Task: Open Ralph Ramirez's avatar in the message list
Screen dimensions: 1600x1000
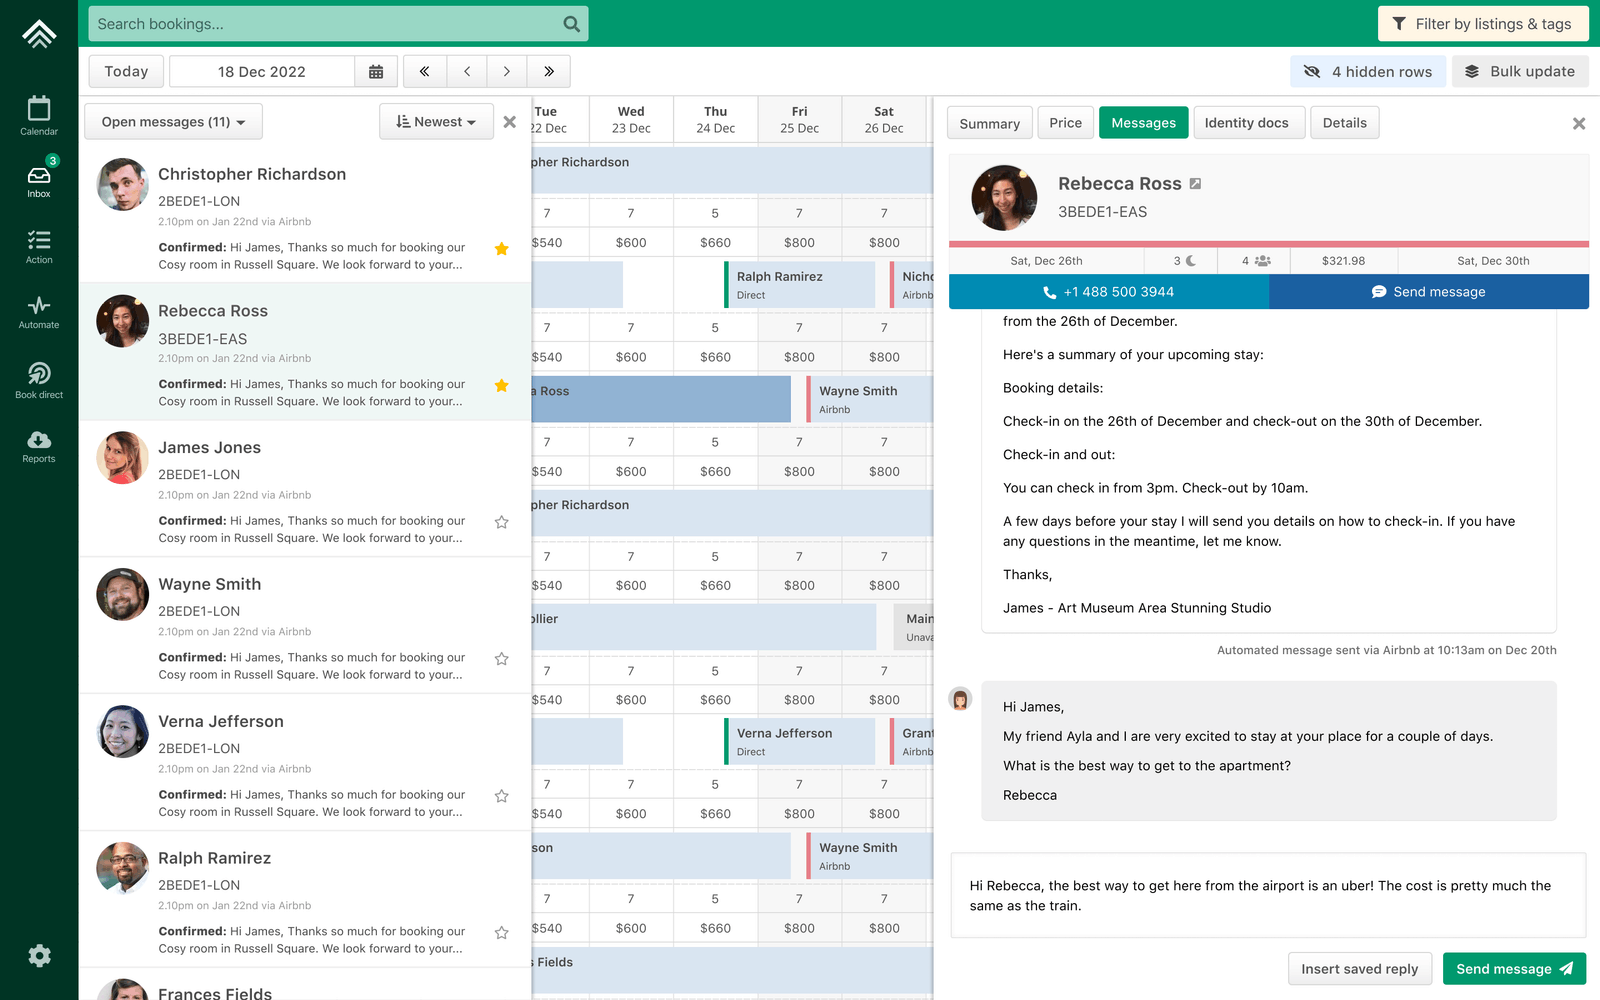Action: point(123,868)
